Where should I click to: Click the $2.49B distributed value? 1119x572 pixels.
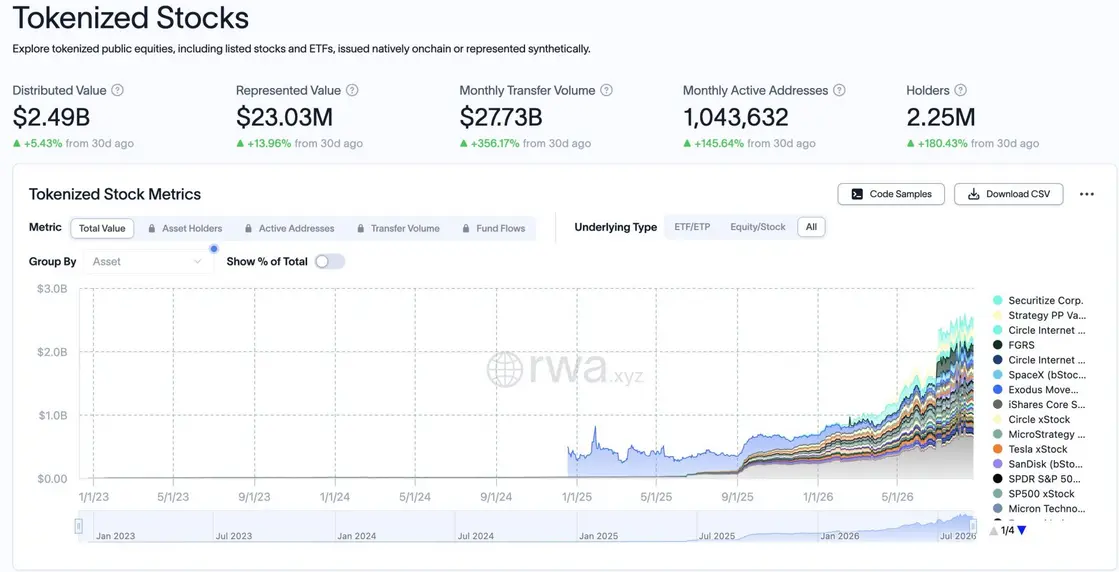51,117
